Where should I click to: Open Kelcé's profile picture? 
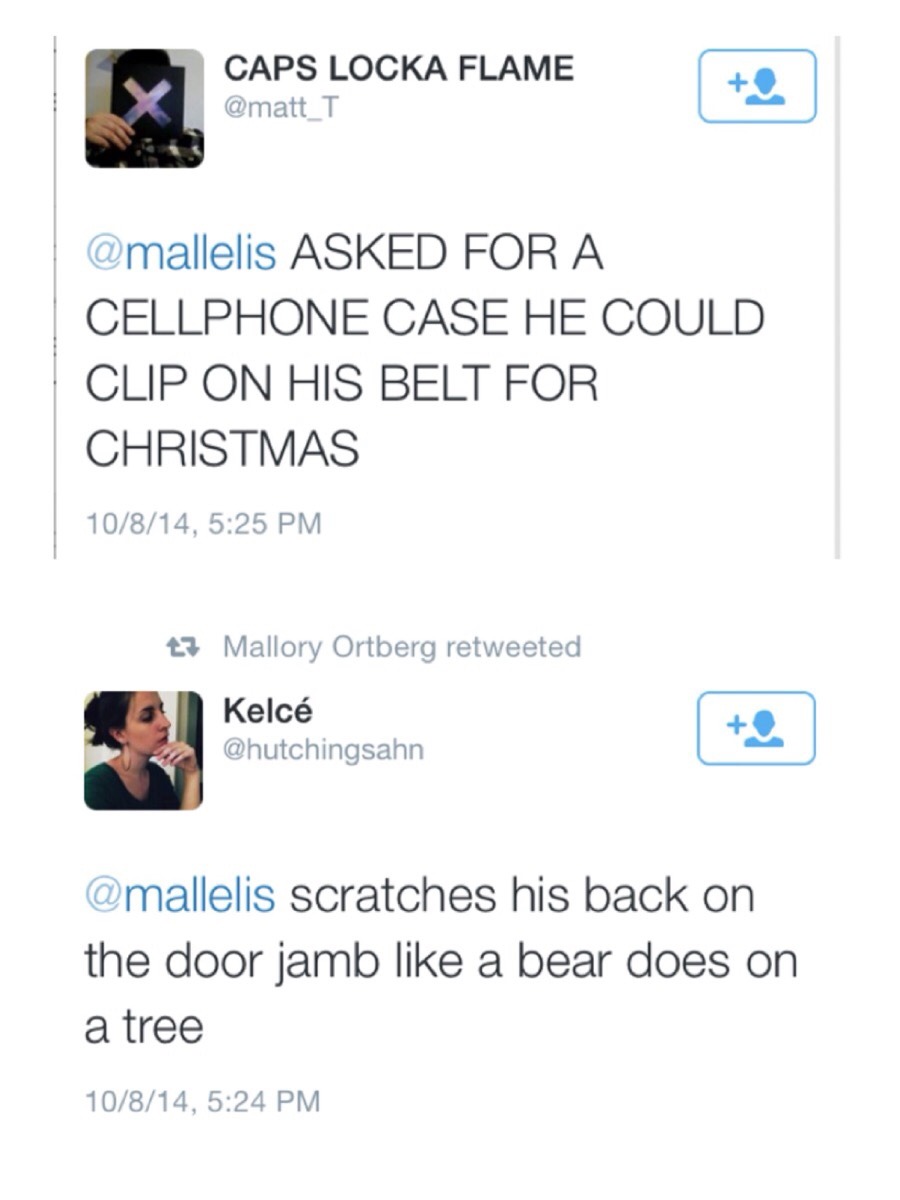point(143,750)
